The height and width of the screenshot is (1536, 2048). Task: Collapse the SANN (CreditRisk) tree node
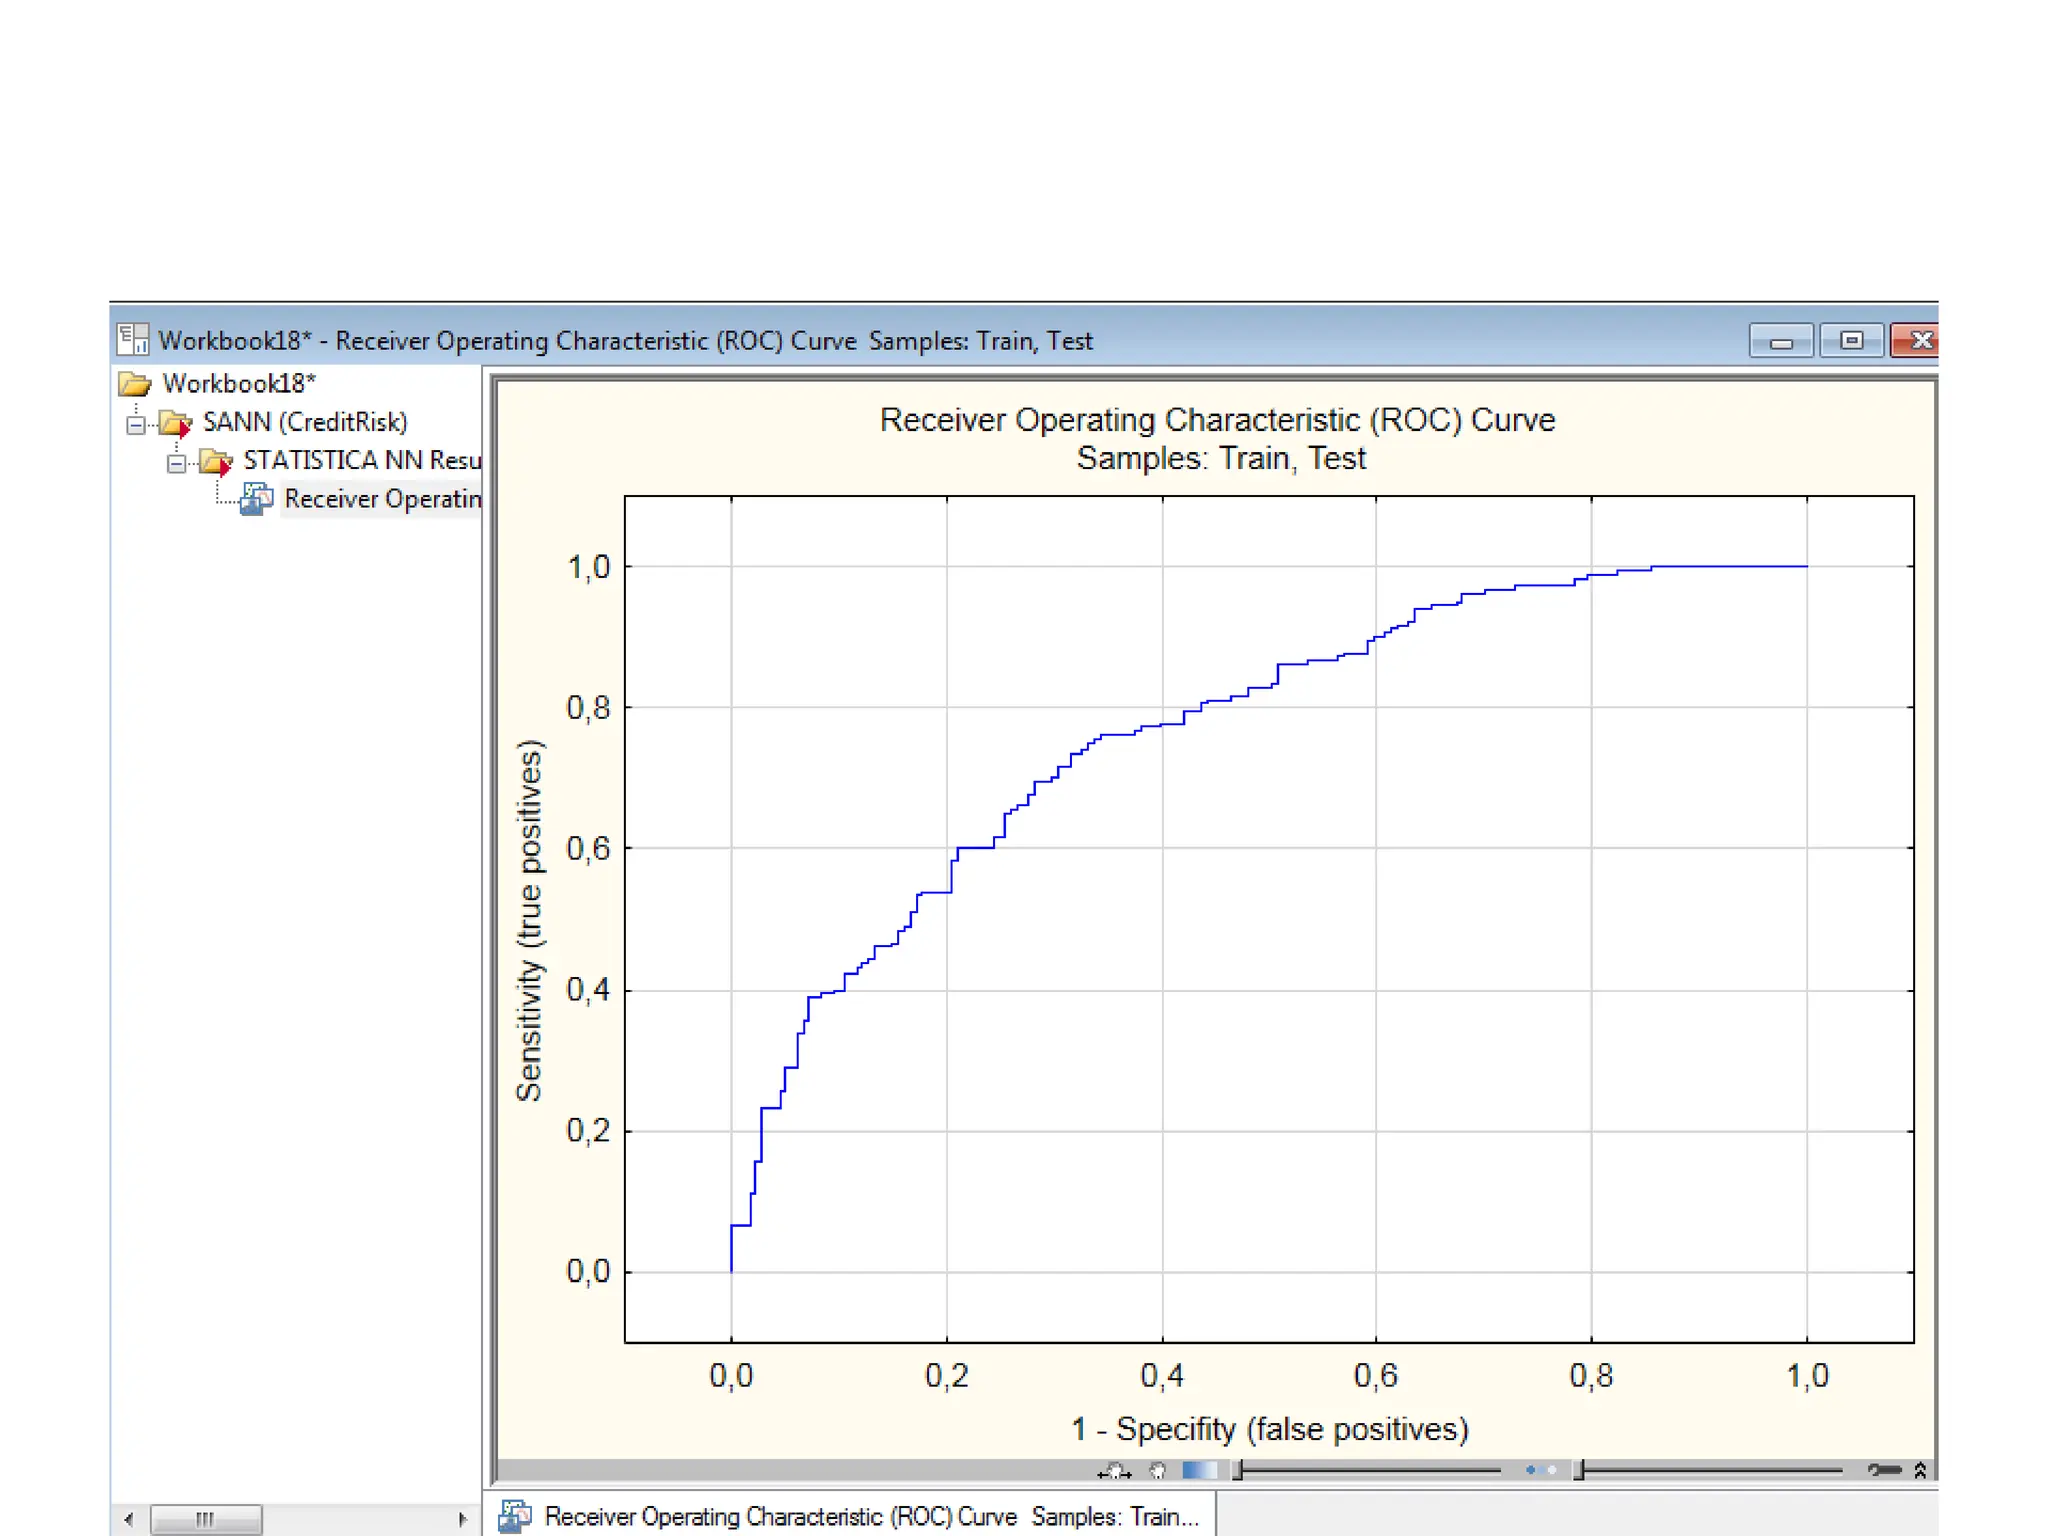pos(135,425)
